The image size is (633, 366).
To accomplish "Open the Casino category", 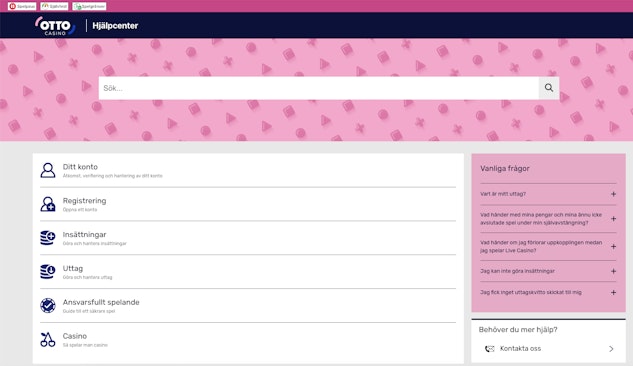I will 248,339.
